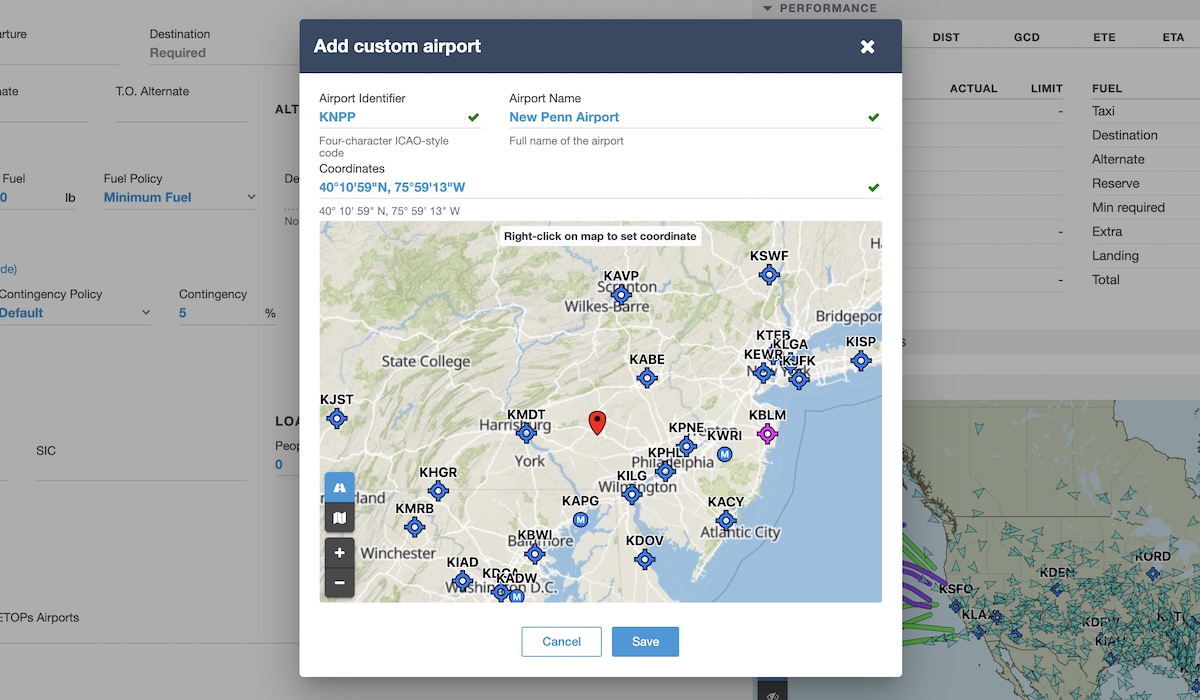Zoom in on the map
1200x700 pixels.
tap(340, 552)
